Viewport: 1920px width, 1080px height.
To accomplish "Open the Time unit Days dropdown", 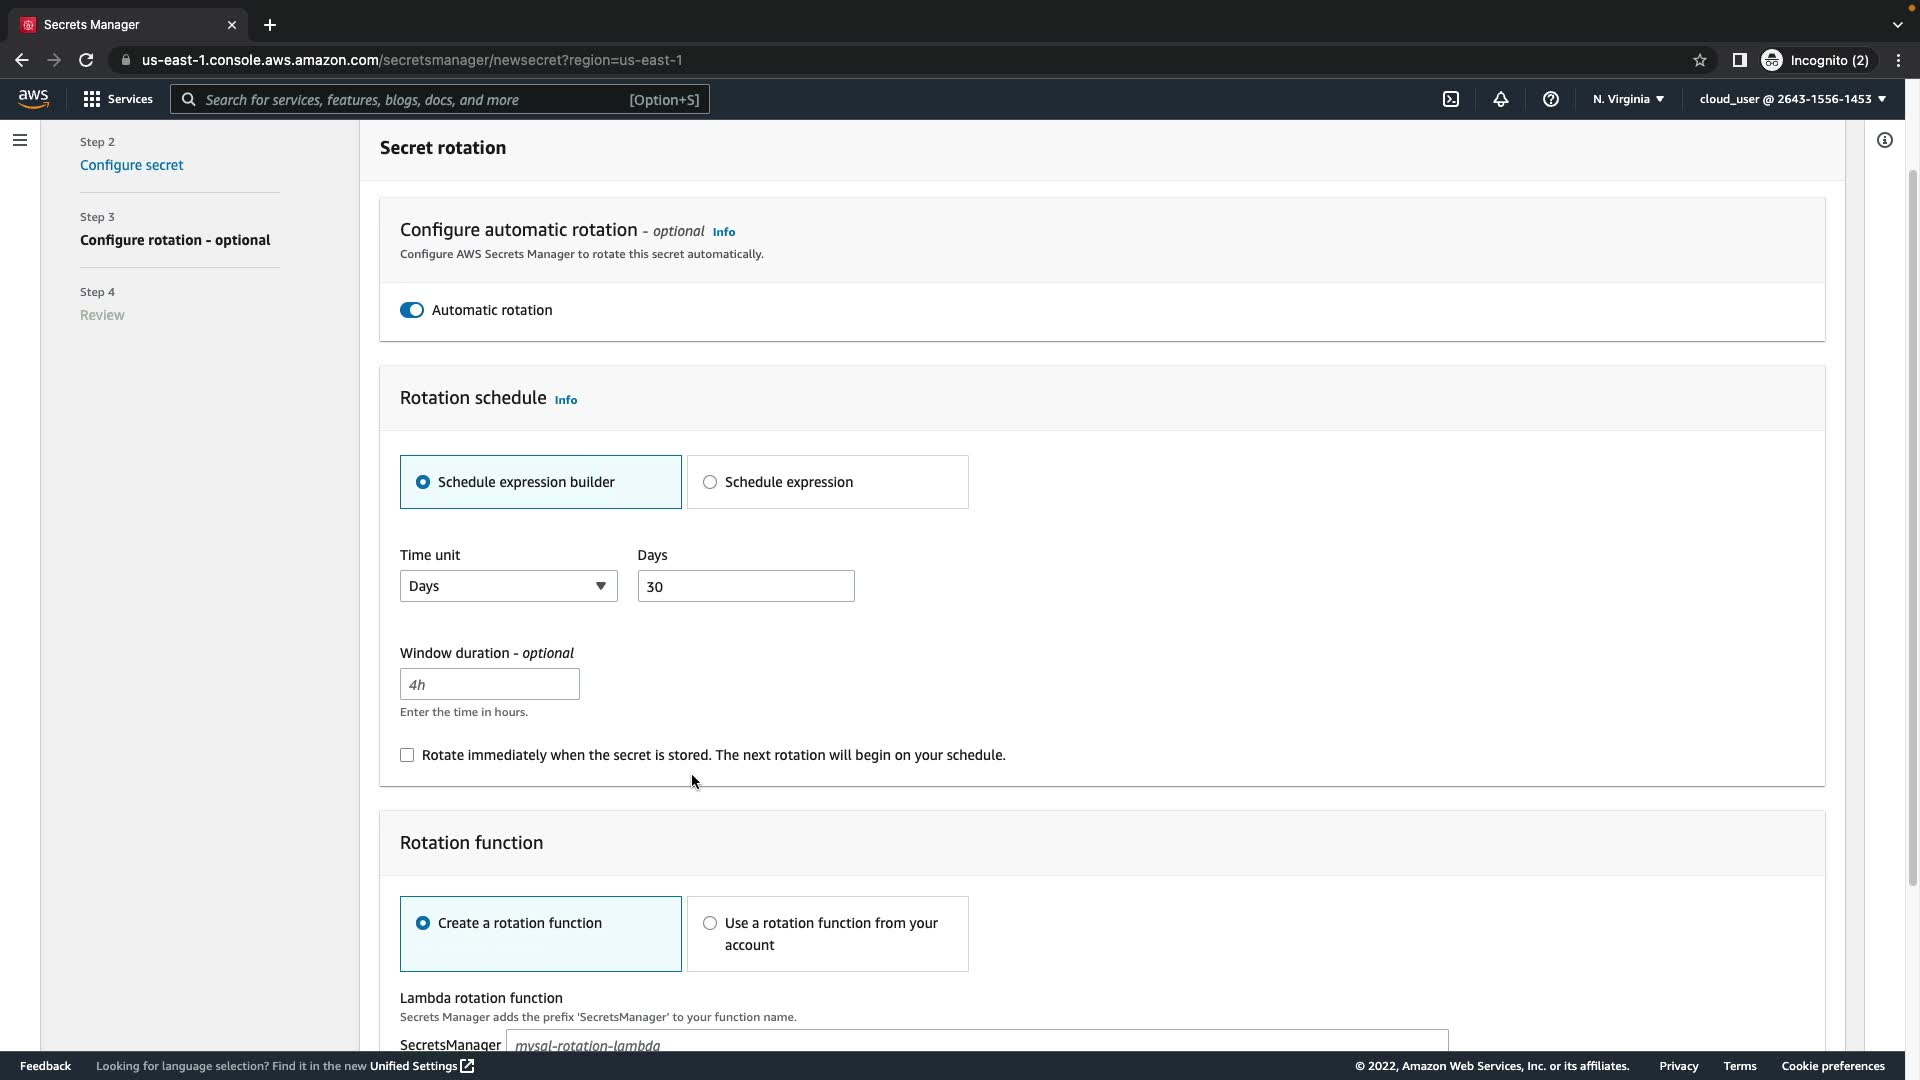I will point(508,586).
